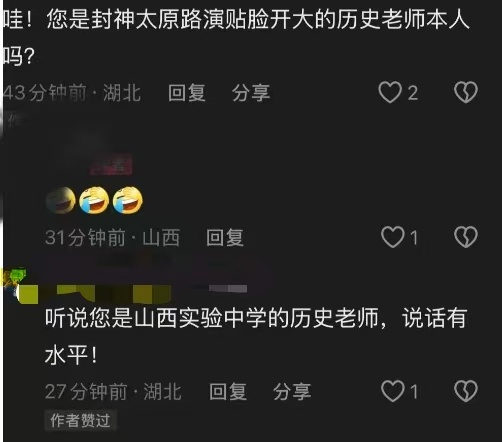Reply to the 27-minutes-ago Hubei comment
The width and height of the screenshot is (502, 442).
pos(228,391)
